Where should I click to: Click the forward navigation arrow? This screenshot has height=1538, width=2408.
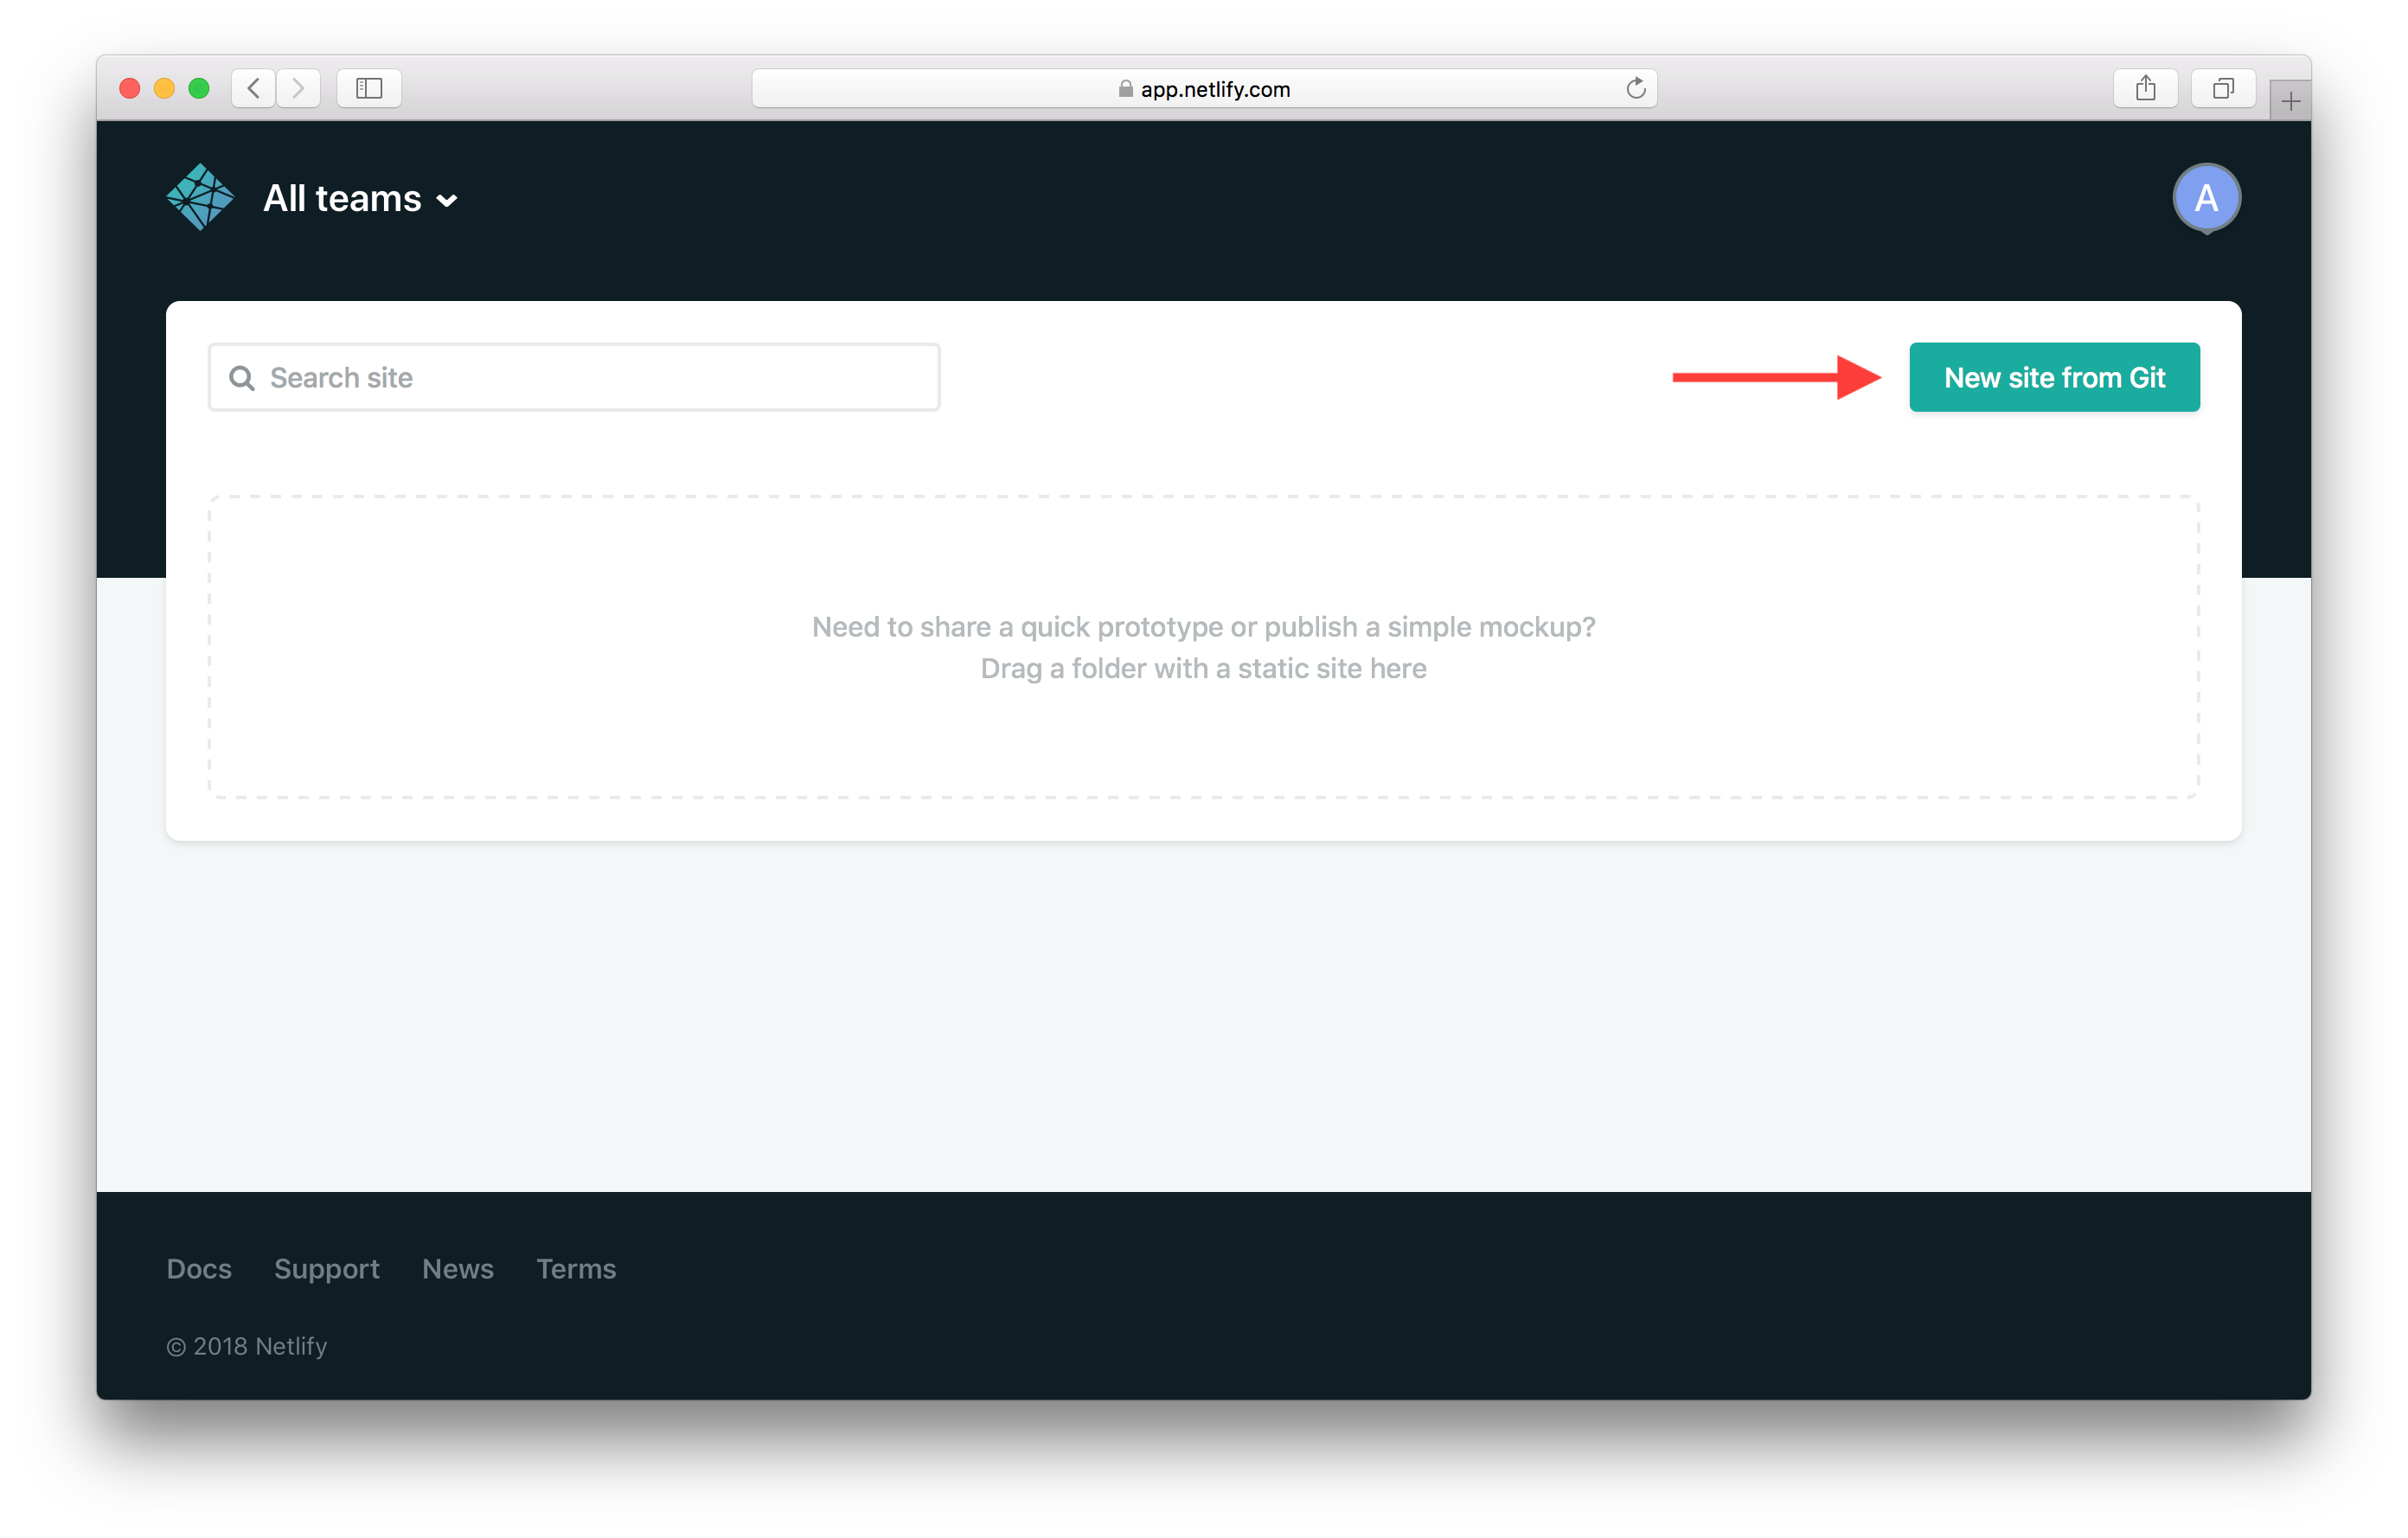(x=298, y=87)
